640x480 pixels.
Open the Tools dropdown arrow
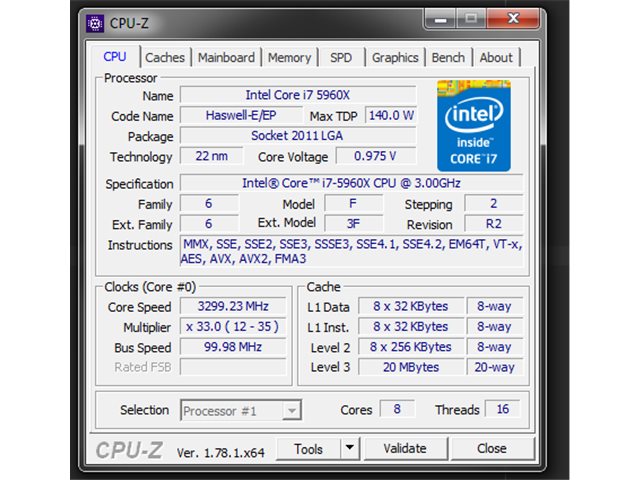349,448
